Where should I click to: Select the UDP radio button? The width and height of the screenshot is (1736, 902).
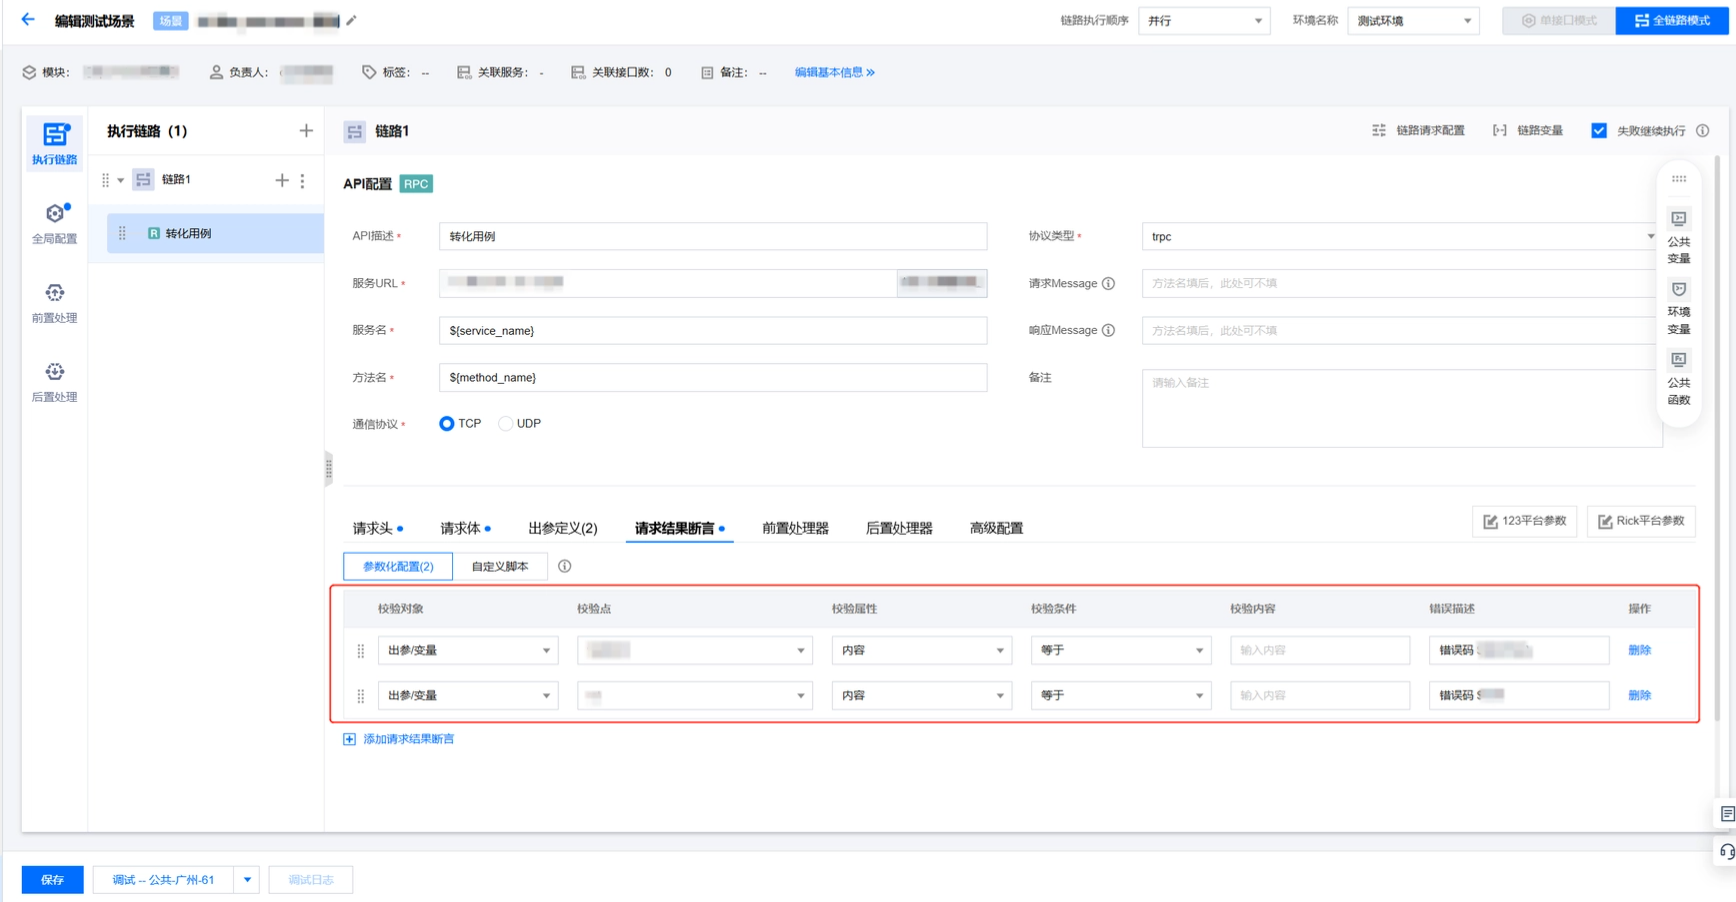click(506, 424)
